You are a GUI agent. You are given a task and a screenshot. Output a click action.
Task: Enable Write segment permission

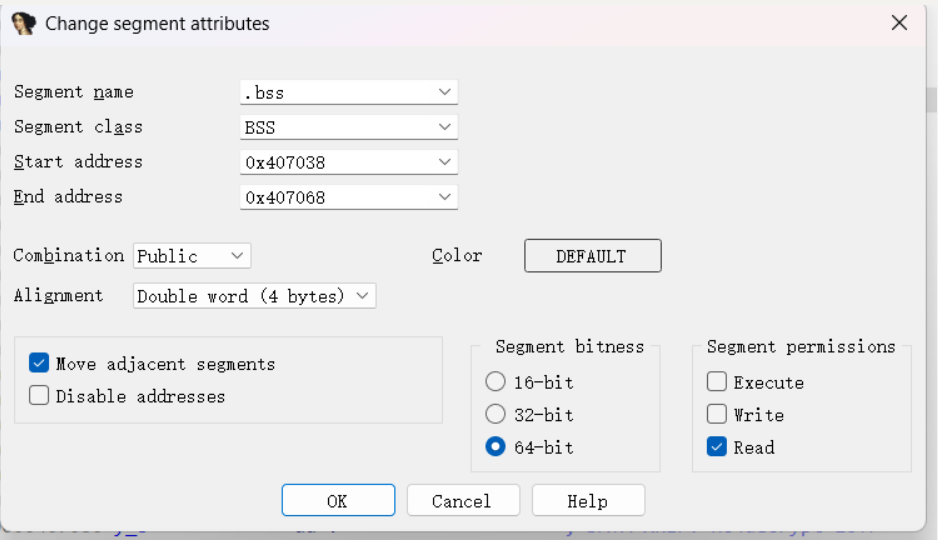pyautogui.click(x=717, y=414)
